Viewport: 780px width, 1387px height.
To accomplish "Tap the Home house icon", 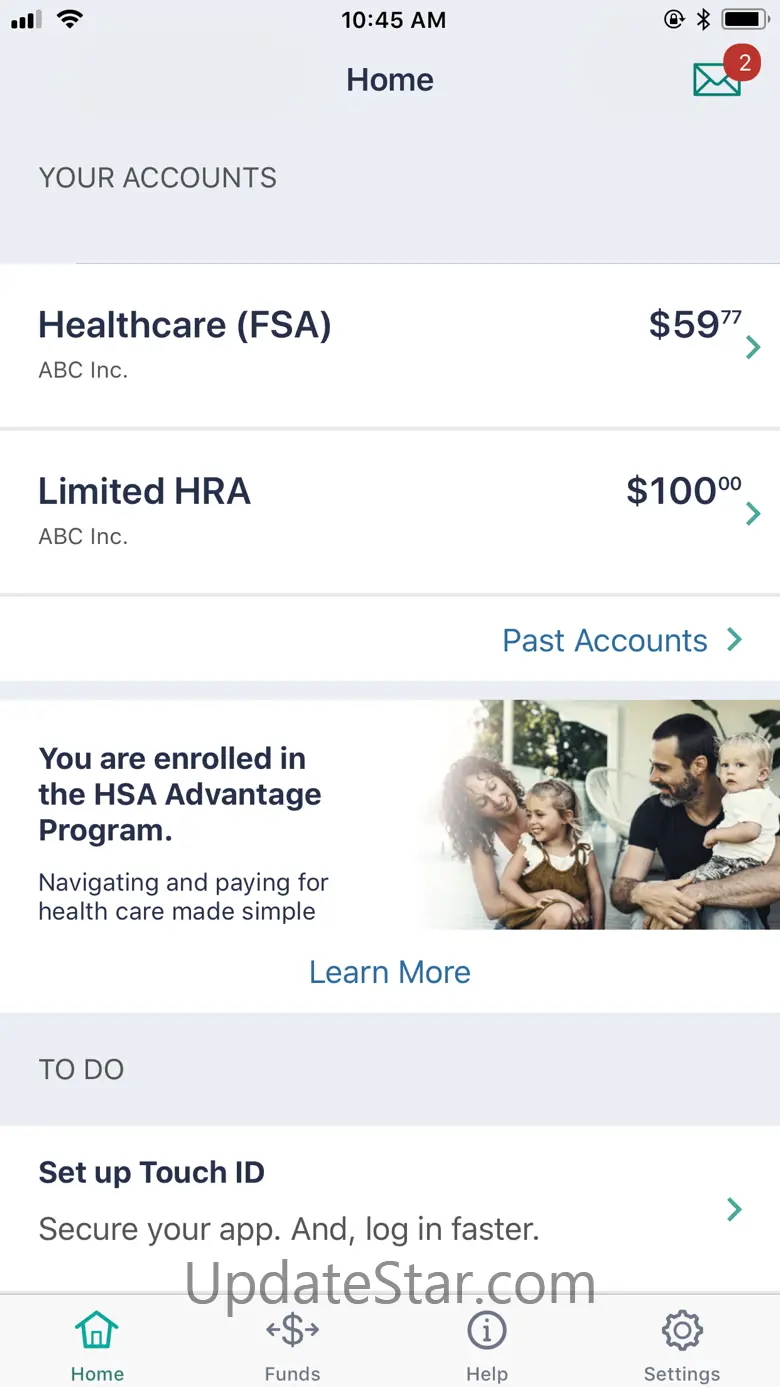I will coord(96,1331).
